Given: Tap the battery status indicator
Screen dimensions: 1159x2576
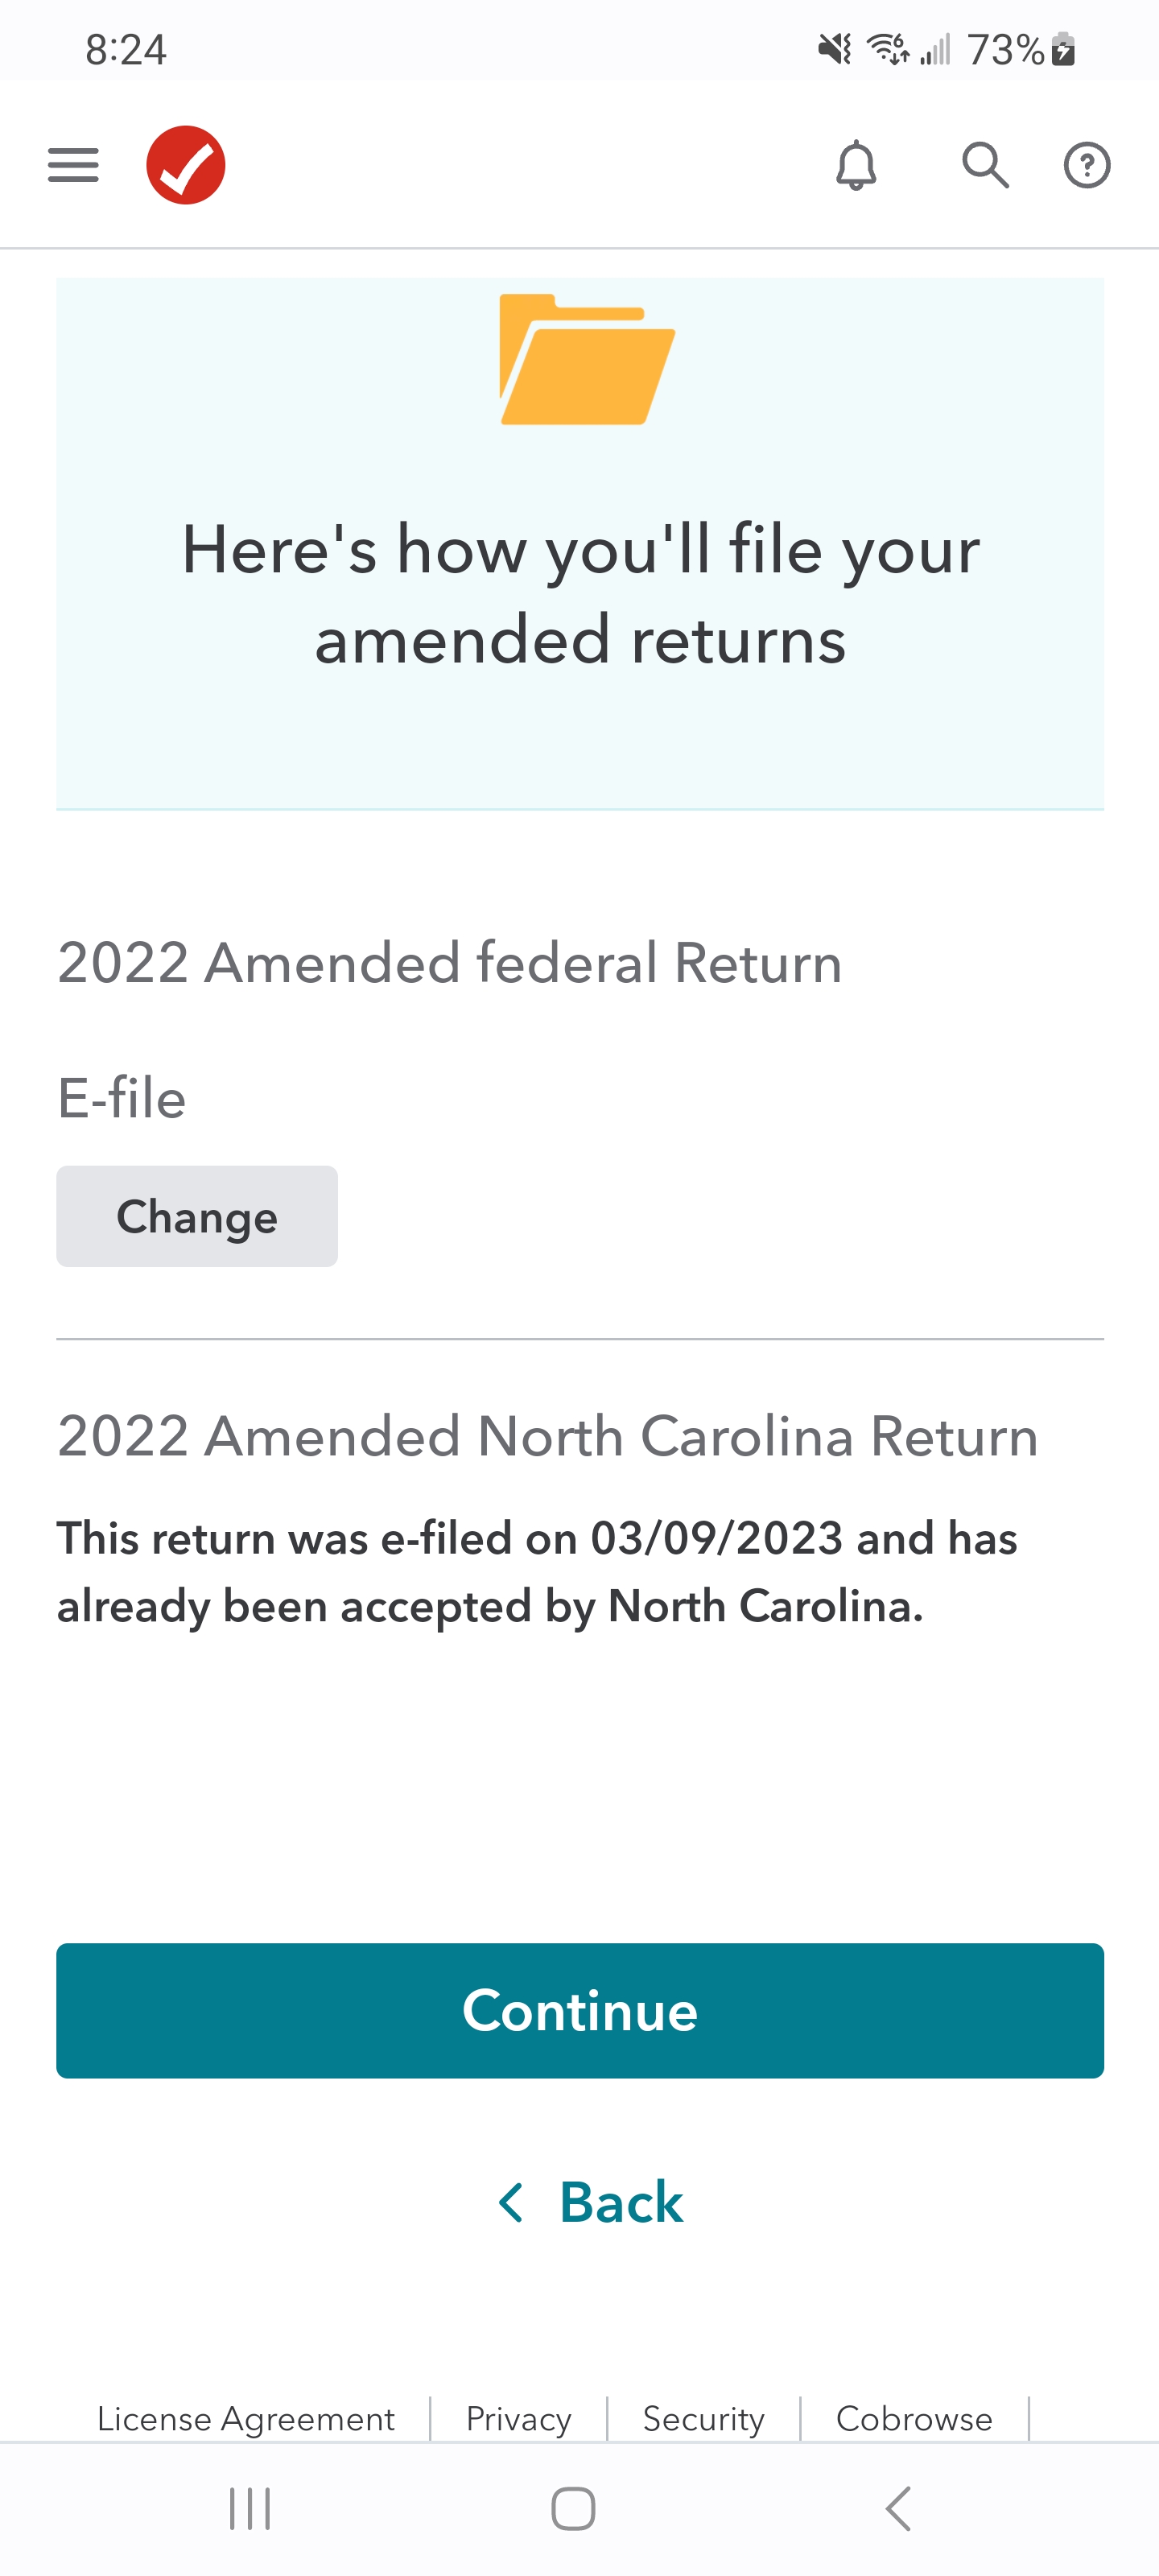Looking at the screenshot, I should [1064, 49].
